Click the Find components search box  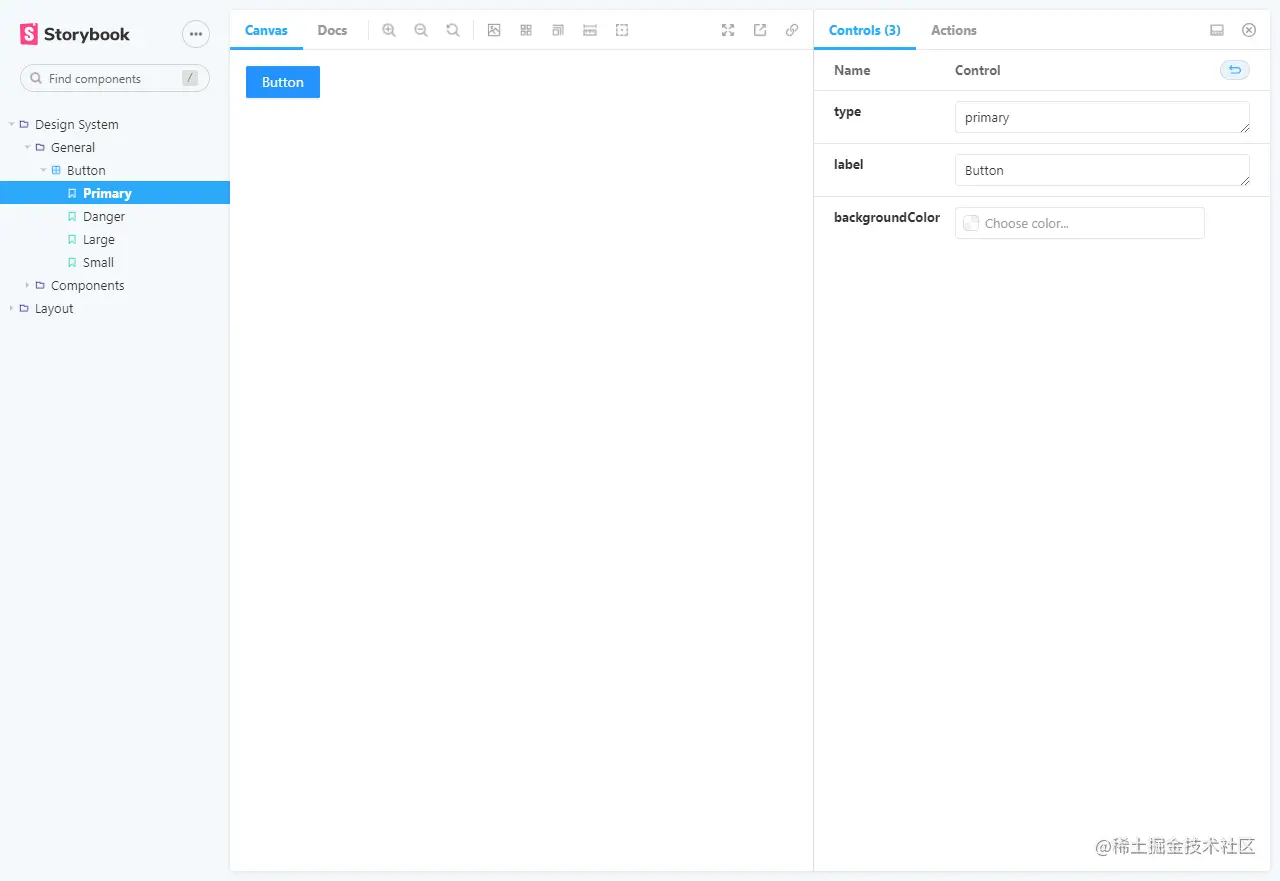coord(114,78)
